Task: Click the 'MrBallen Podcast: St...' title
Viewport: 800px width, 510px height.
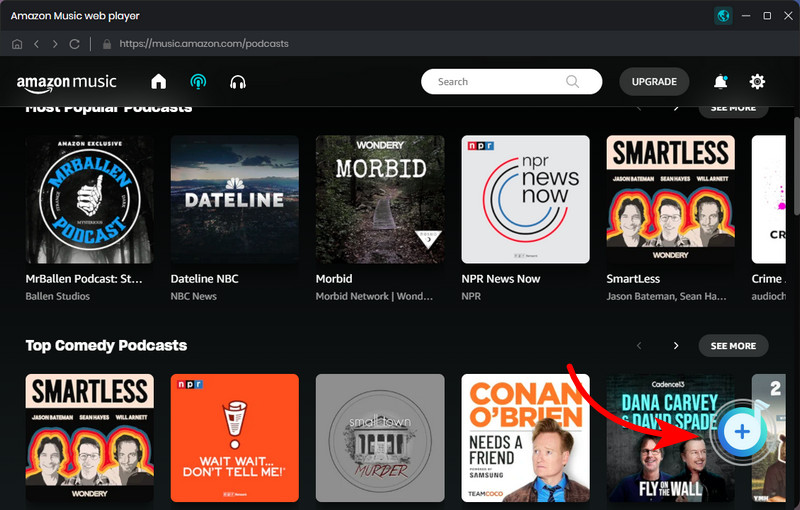Action: coord(84,279)
